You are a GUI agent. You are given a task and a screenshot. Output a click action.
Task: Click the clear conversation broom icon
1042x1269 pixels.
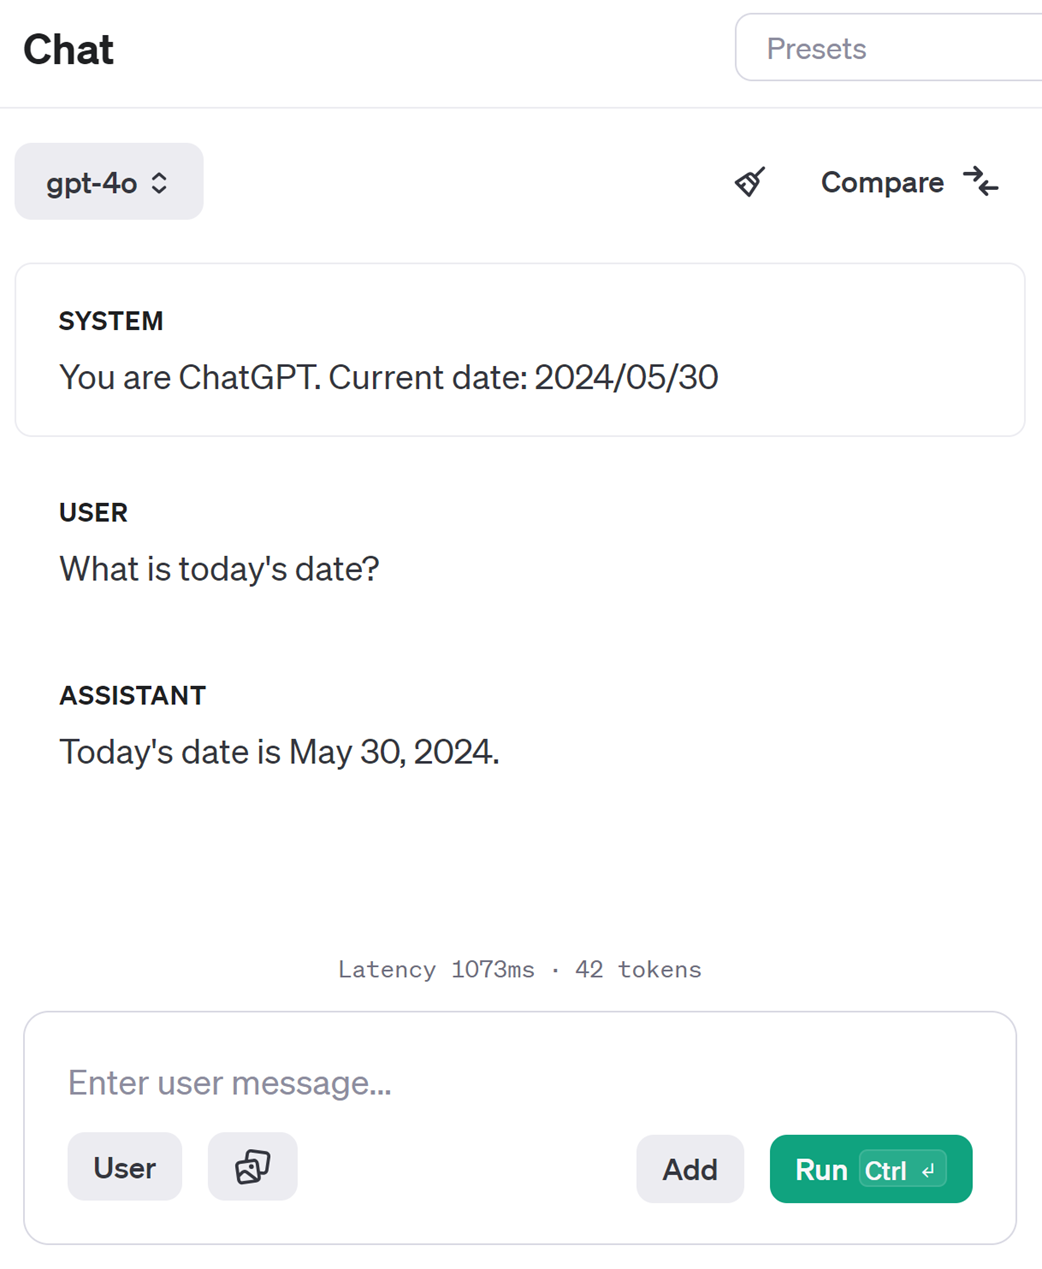tap(750, 182)
